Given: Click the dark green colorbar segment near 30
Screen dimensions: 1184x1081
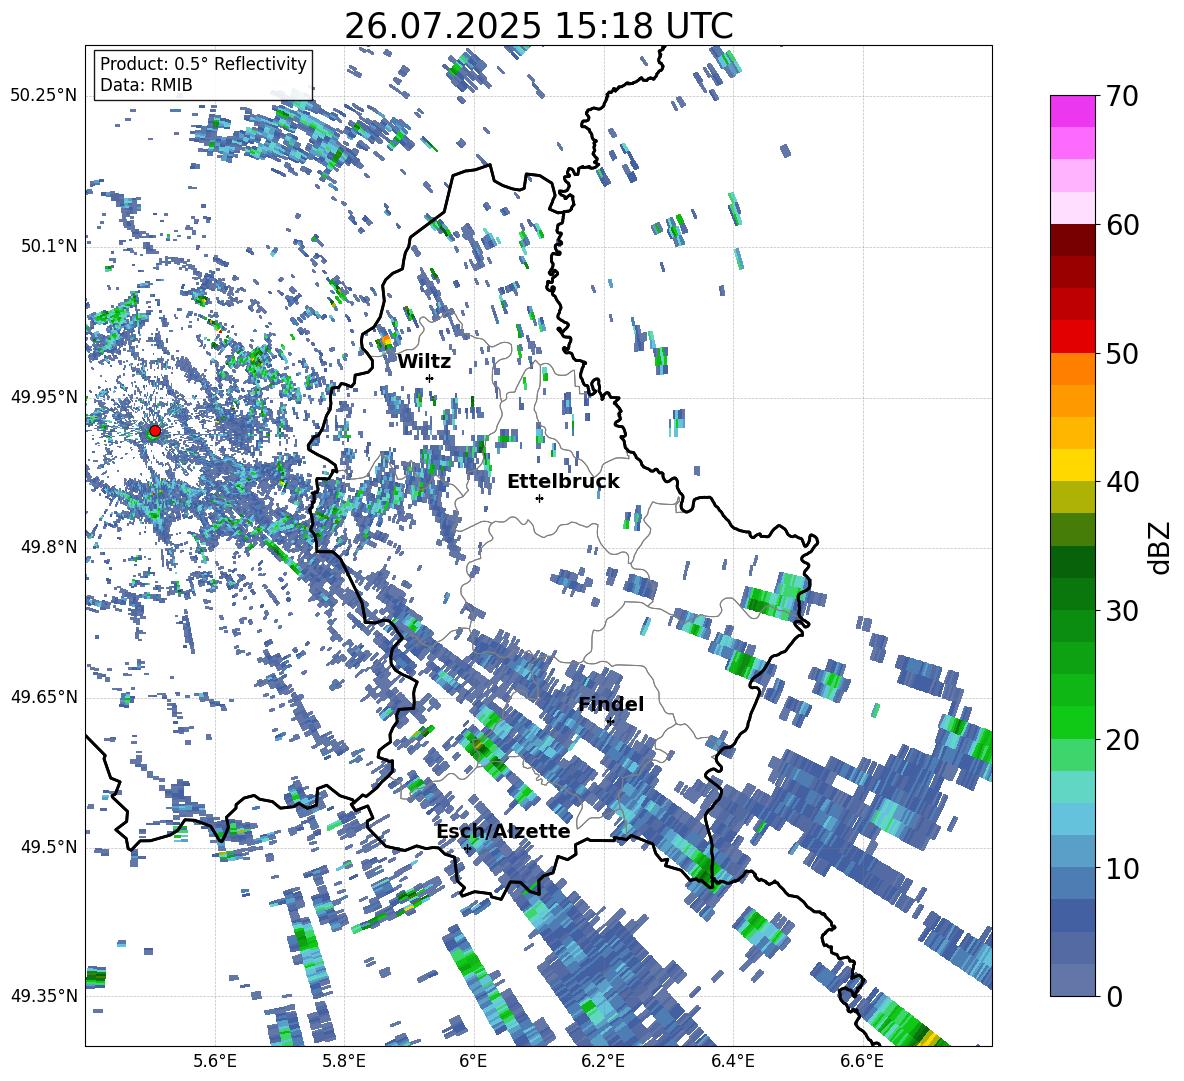Looking at the screenshot, I should [1072, 594].
